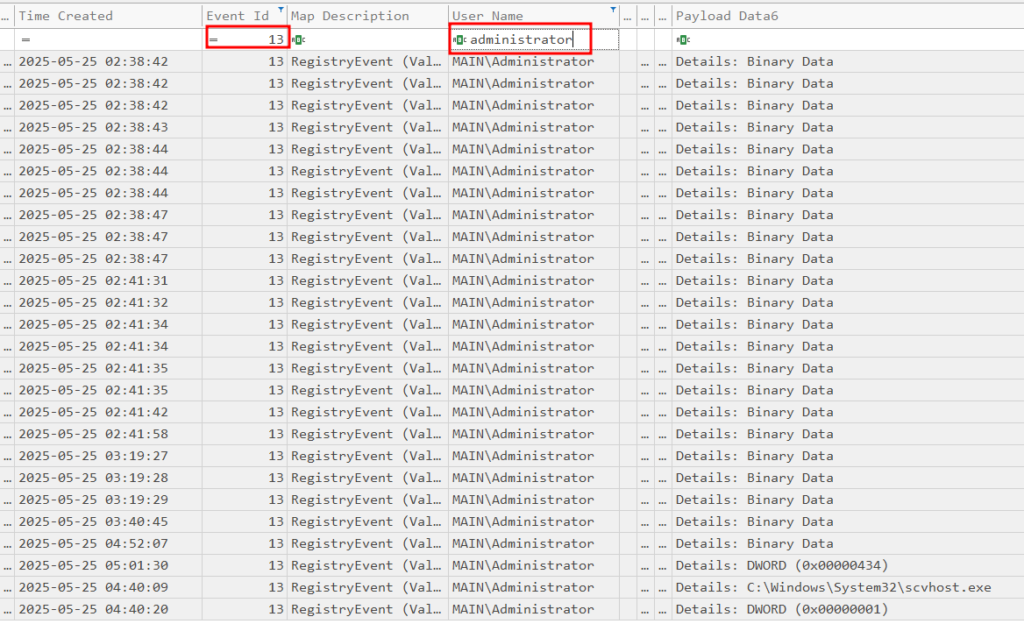Click the Event Id column filter funnel icon
The width and height of the screenshot is (1024, 624).
[279, 10]
